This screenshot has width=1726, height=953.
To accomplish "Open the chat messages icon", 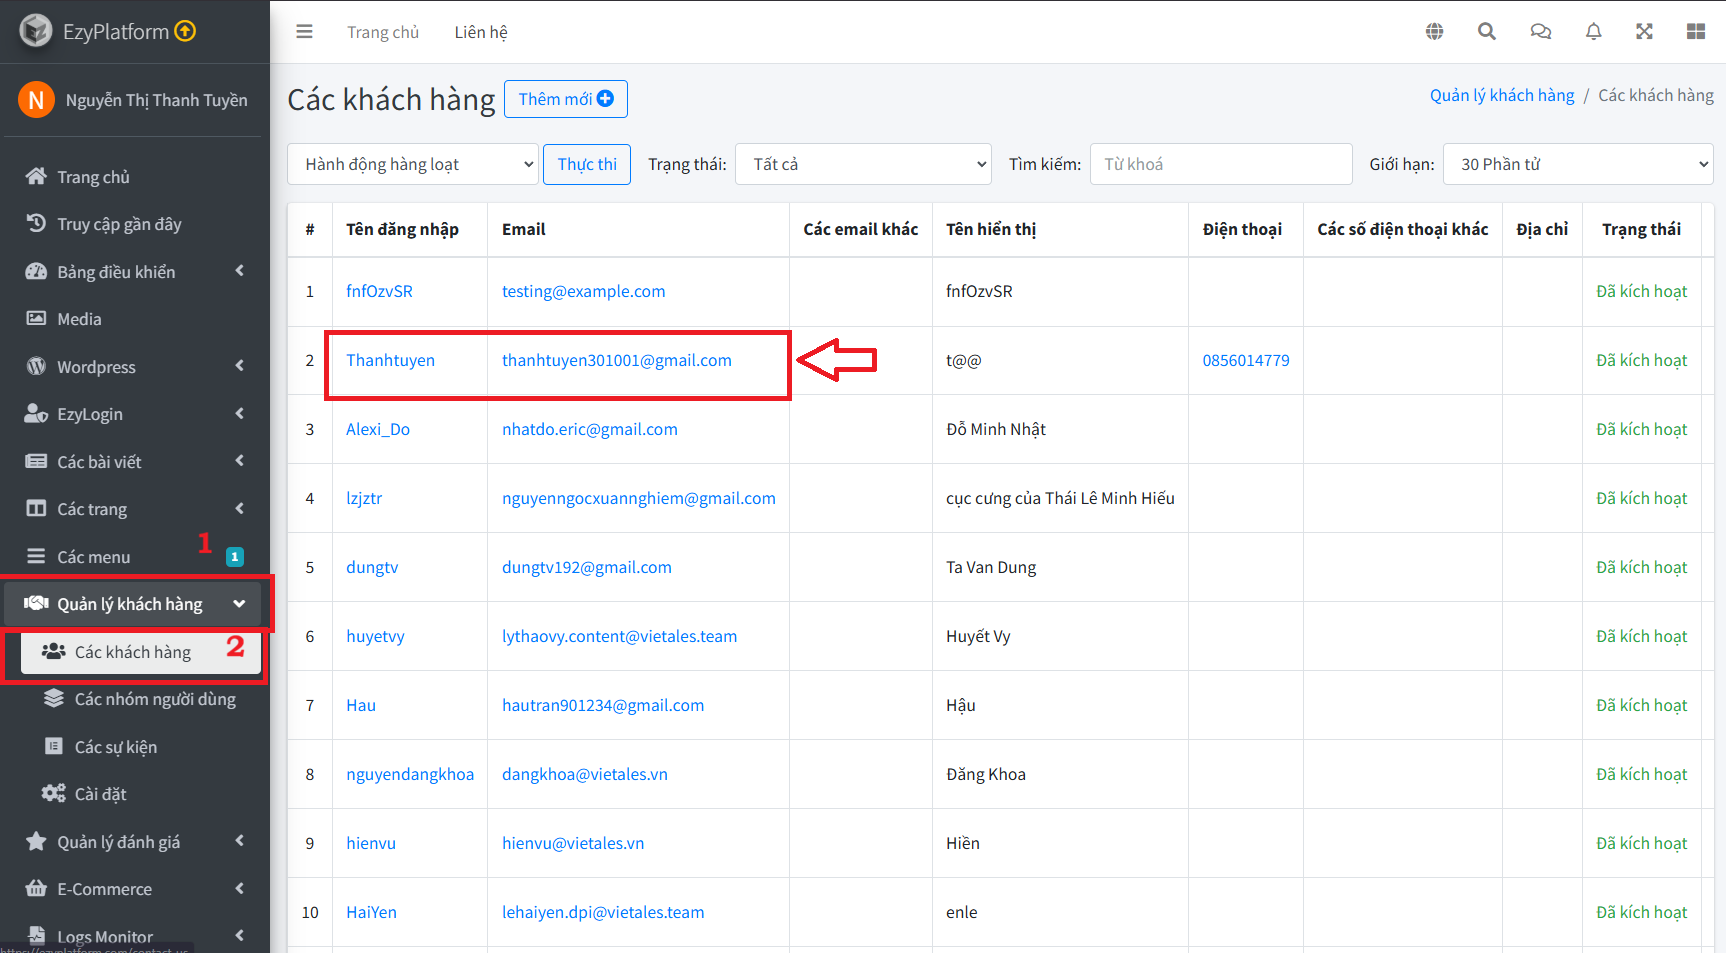I will [x=1541, y=32].
